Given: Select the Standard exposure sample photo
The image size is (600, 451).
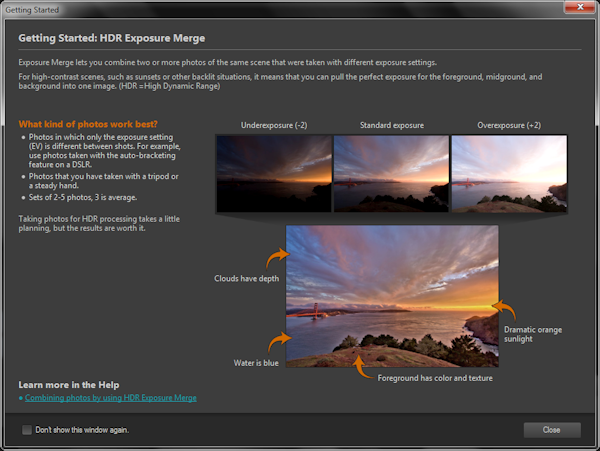Looking at the screenshot, I should [390, 173].
